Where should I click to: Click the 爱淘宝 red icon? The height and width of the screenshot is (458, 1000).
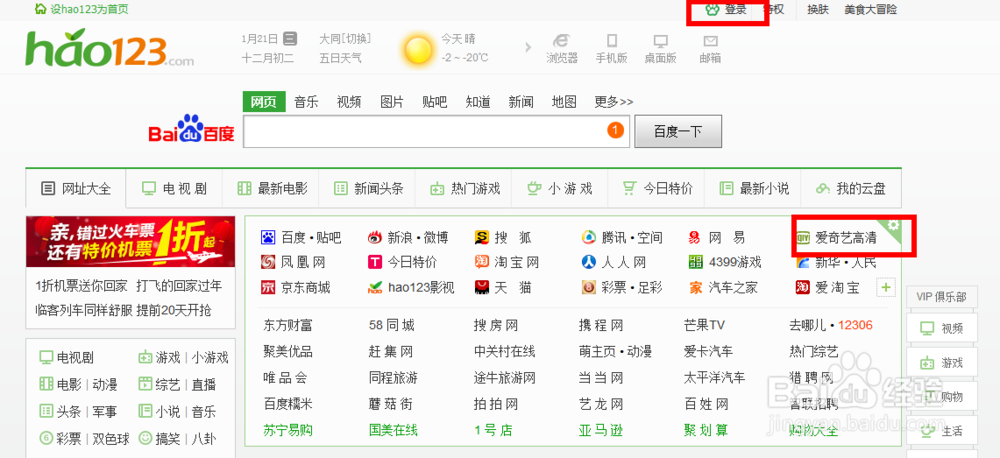803,288
